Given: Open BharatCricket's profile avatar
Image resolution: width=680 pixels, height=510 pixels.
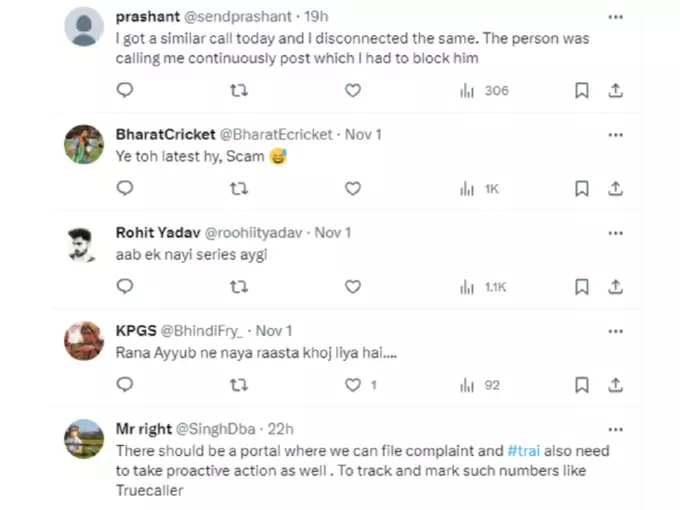Looking at the screenshot, I should click(x=84, y=144).
